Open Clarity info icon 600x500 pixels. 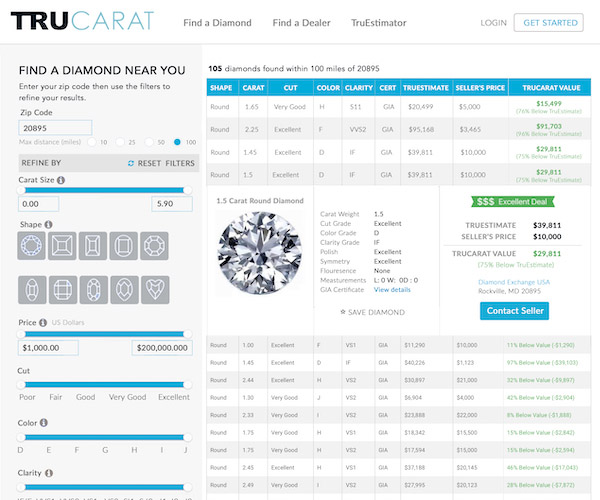click(49, 473)
